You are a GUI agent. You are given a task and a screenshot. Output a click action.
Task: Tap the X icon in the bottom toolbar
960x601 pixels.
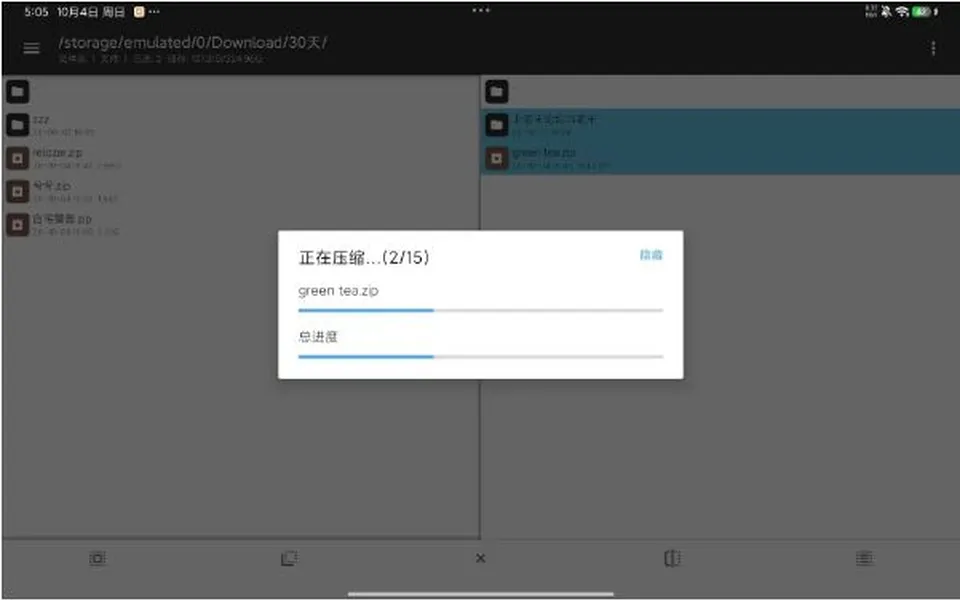click(481, 558)
